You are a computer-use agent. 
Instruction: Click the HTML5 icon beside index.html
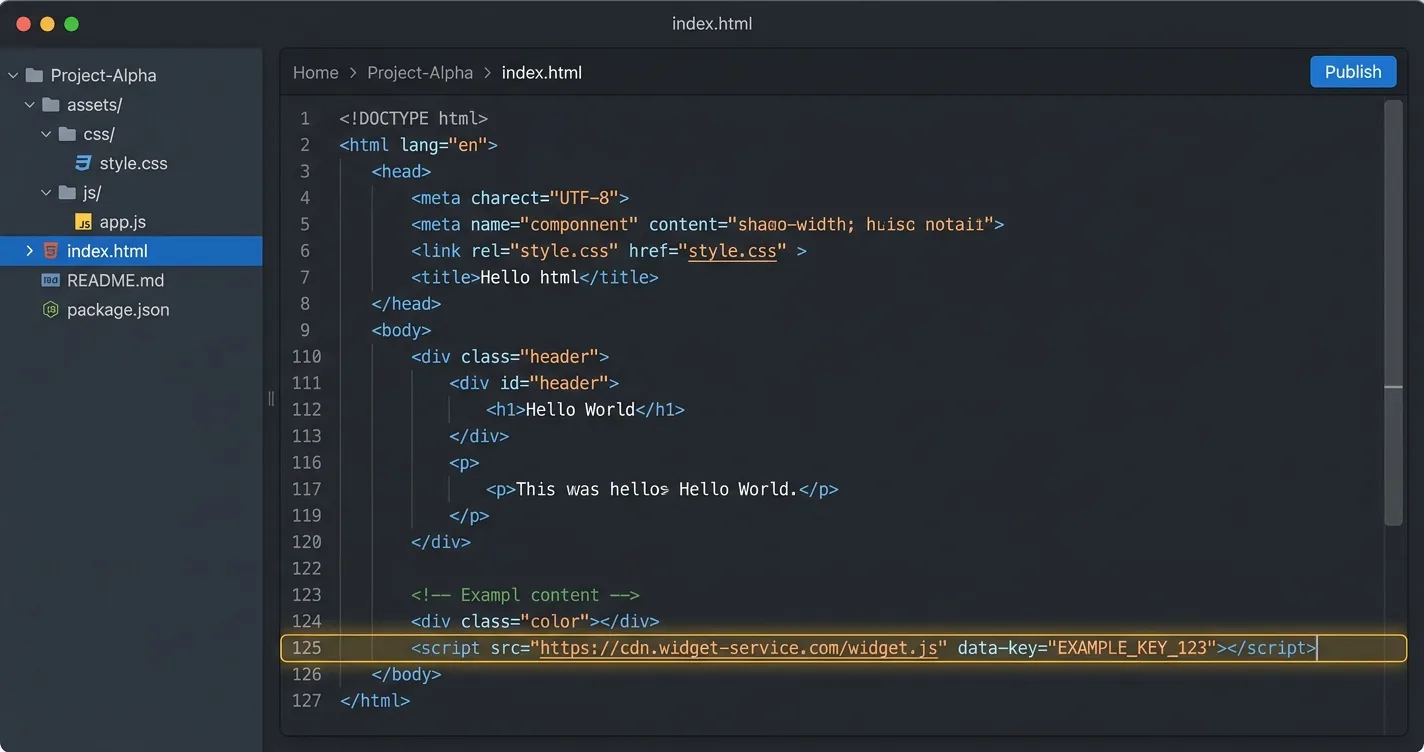51,251
